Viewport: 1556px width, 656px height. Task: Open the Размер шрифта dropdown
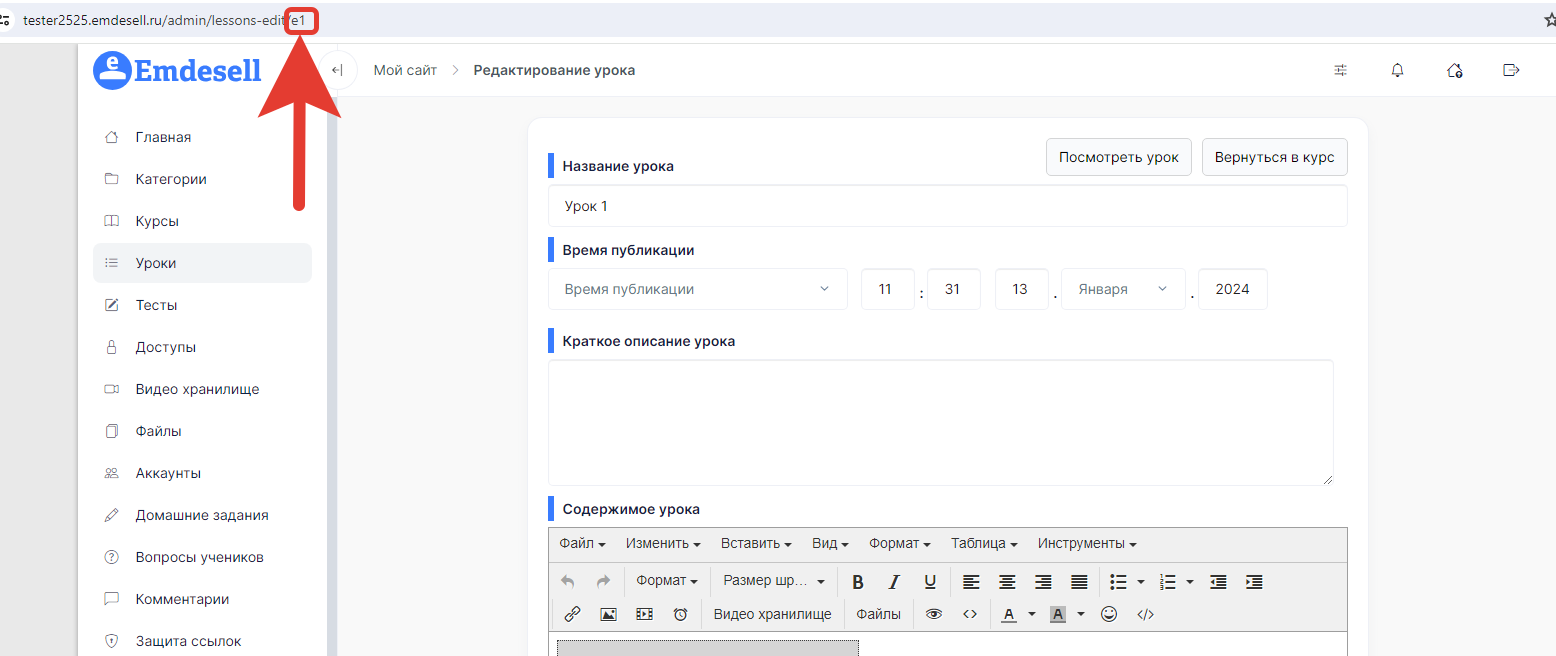click(775, 581)
